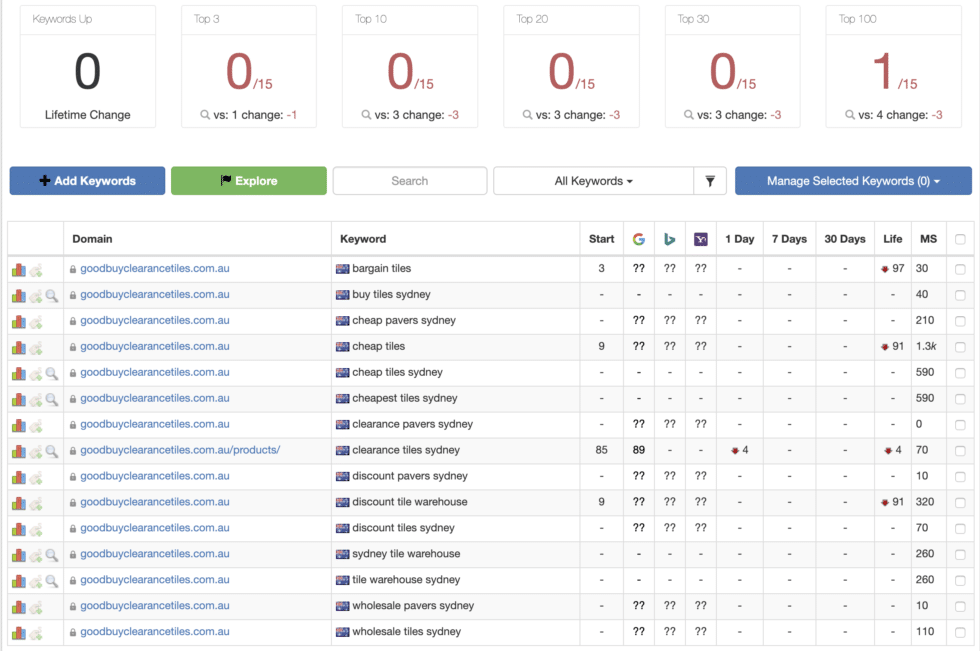Screen dimensions: 980x651
Task: Select the cheap tiles row checkbox
Action: (960, 347)
